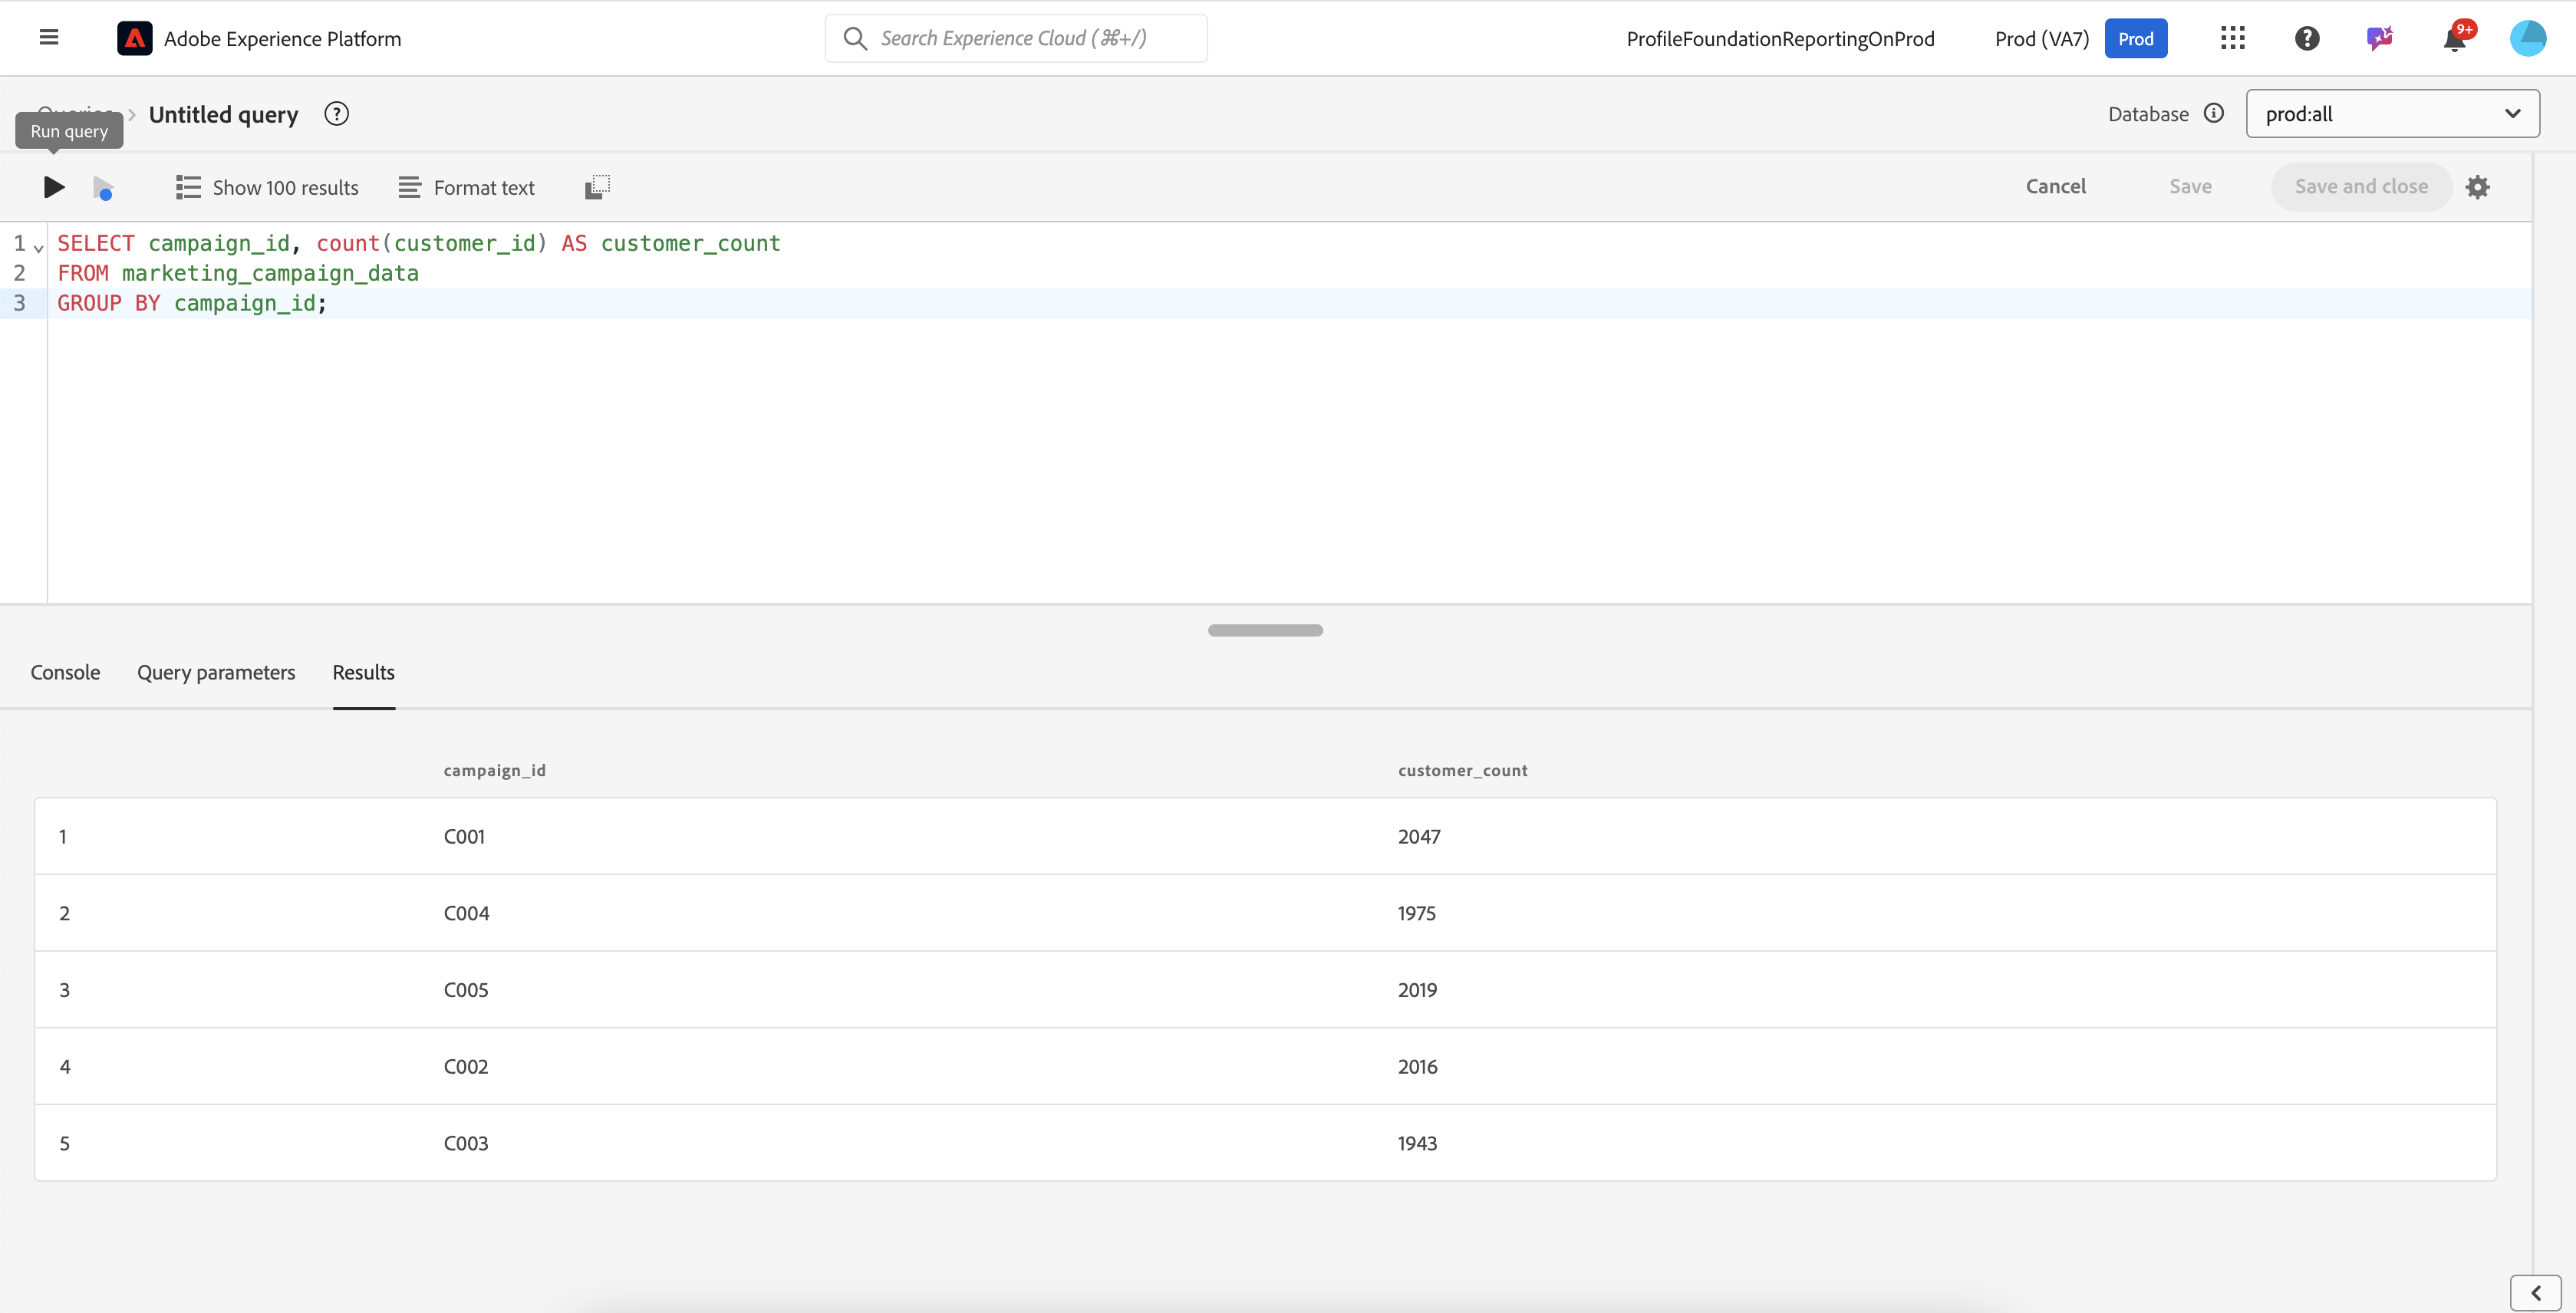
Task: Expand the collapsed right side panel
Action: pyautogui.click(x=2535, y=1292)
